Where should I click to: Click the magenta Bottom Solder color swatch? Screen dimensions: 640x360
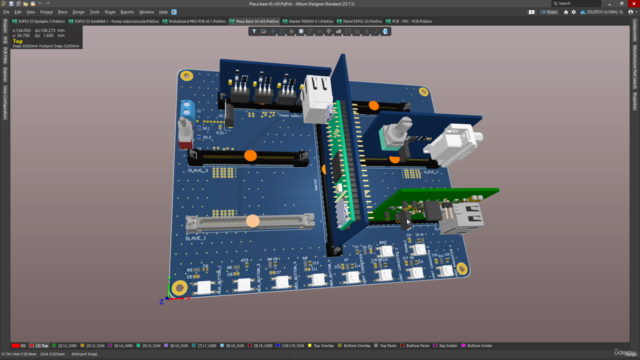[x=464, y=346]
